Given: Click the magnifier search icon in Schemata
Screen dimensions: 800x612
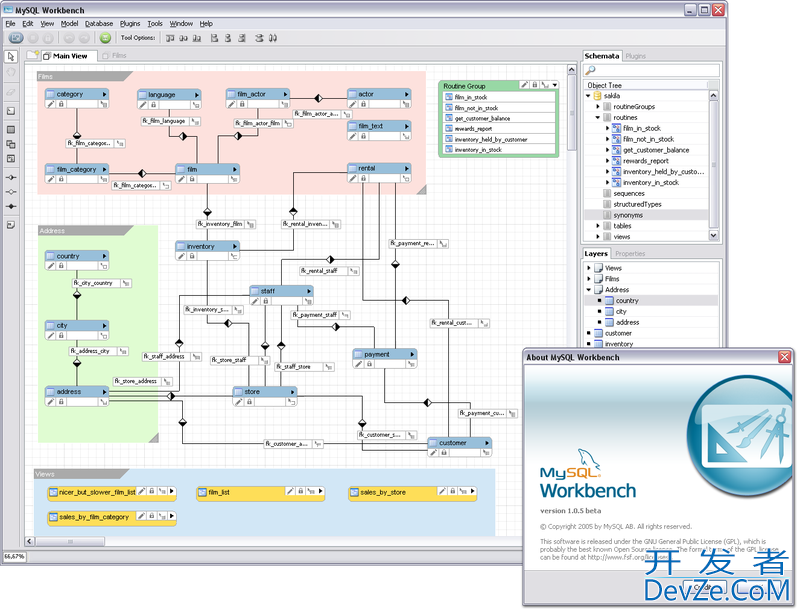Looking at the screenshot, I should click(591, 70).
